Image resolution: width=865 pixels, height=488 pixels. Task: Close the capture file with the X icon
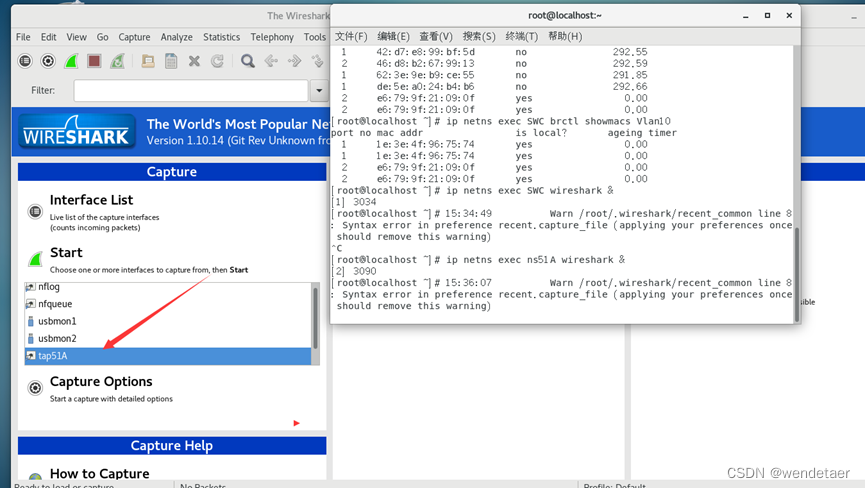click(194, 61)
